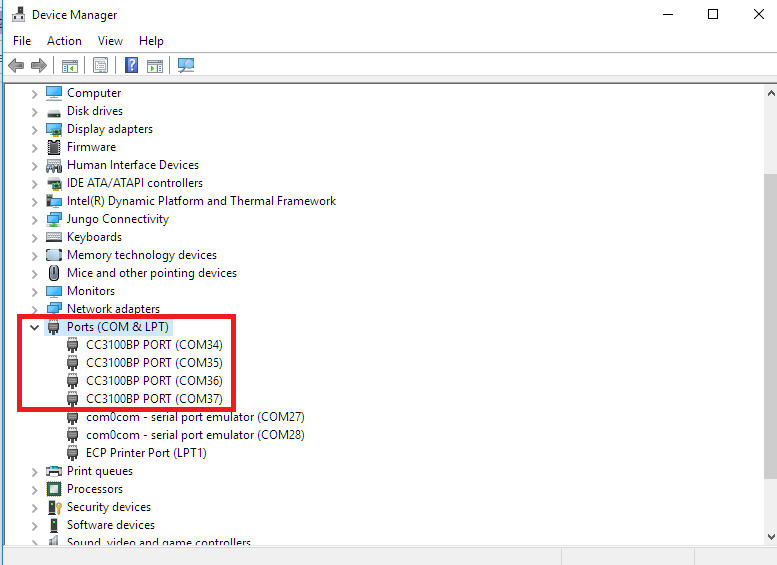777x565 pixels.
Task: Open the Action menu
Action: 64,41
